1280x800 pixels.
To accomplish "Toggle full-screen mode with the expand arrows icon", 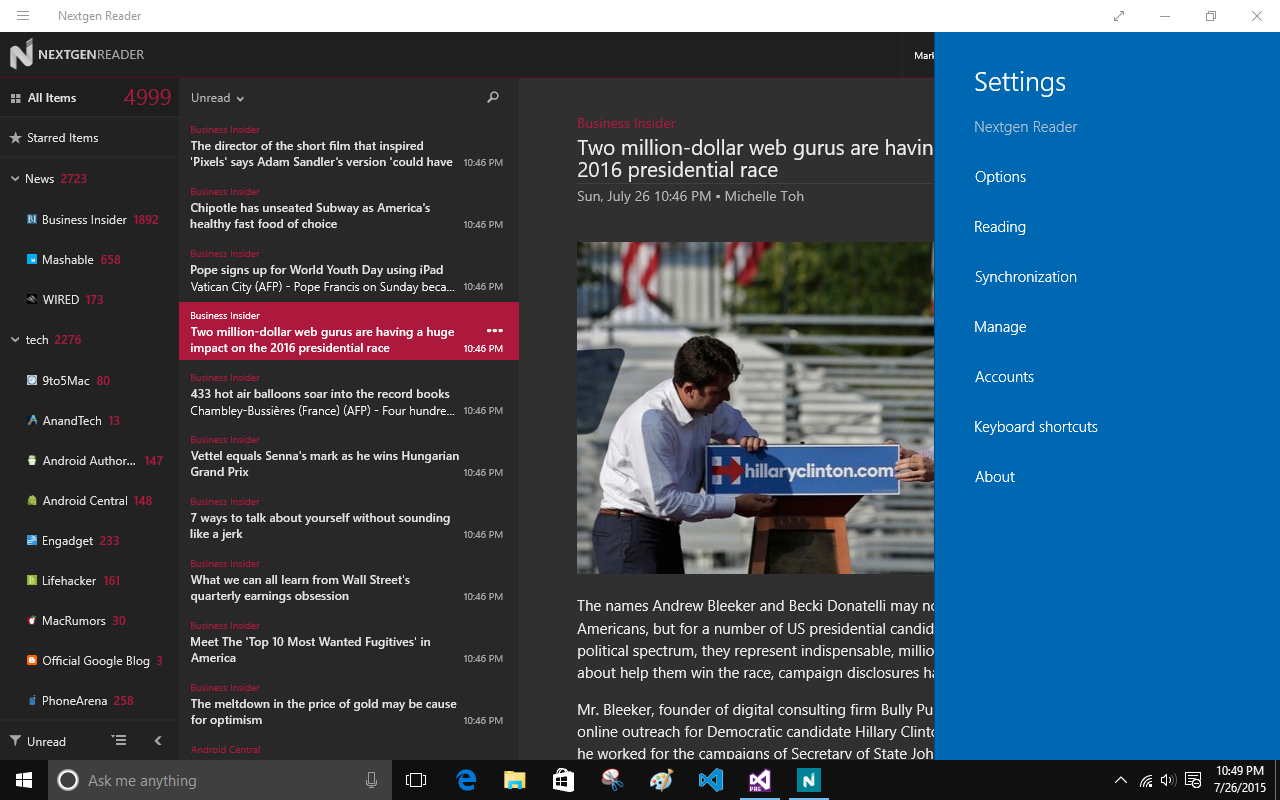I will tap(1119, 16).
